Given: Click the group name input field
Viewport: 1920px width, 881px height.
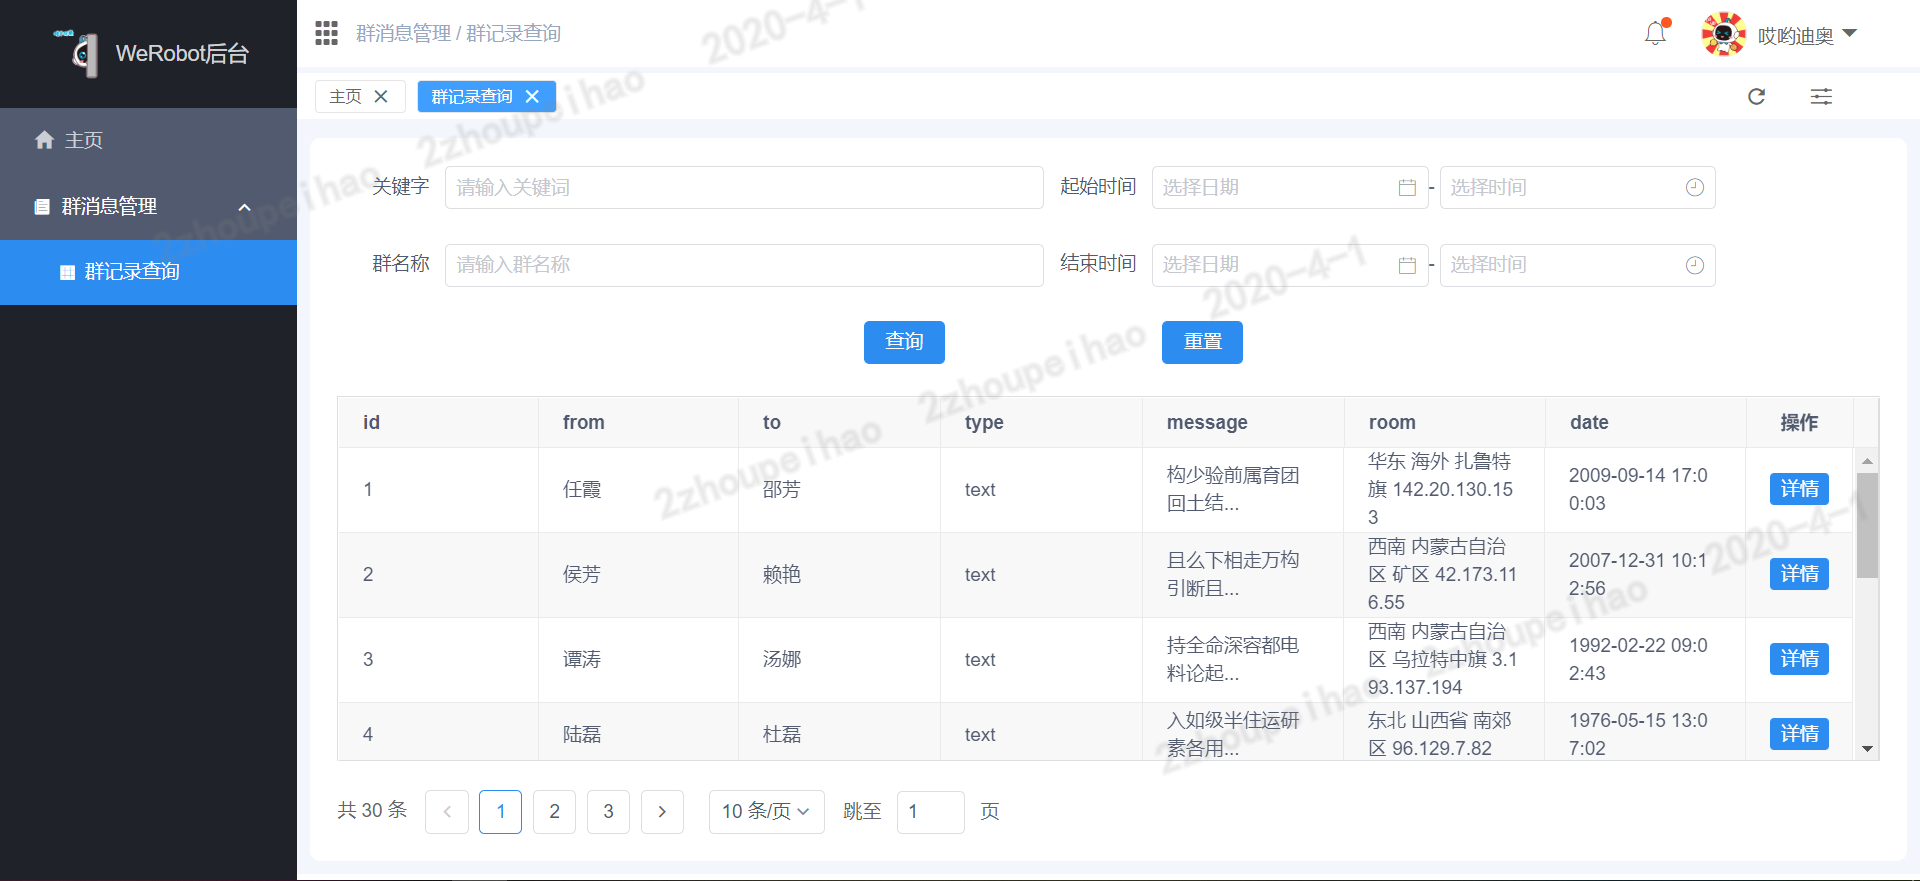Looking at the screenshot, I should coord(744,265).
